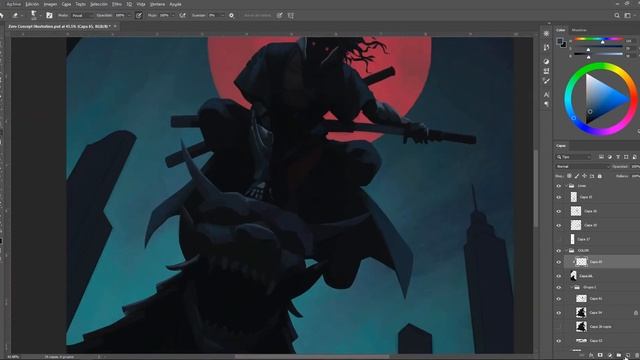Image resolution: width=640 pixels, height=360 pixels.
Task: Open the Ventana menu
Action: click(157, 4)
